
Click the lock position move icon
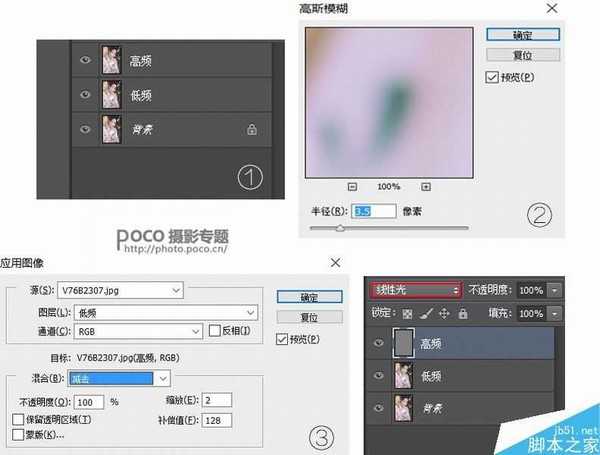tap(443, 313)
